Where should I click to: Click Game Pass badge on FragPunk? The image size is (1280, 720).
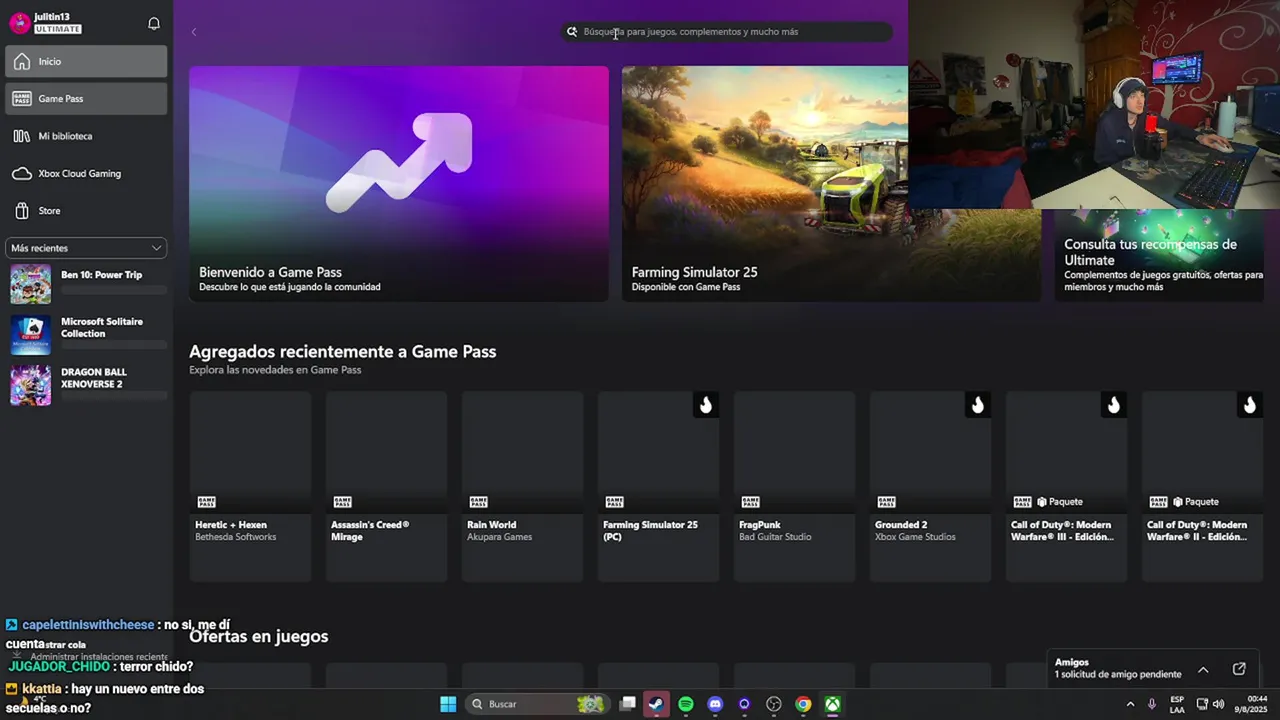(x=751, y=502)
